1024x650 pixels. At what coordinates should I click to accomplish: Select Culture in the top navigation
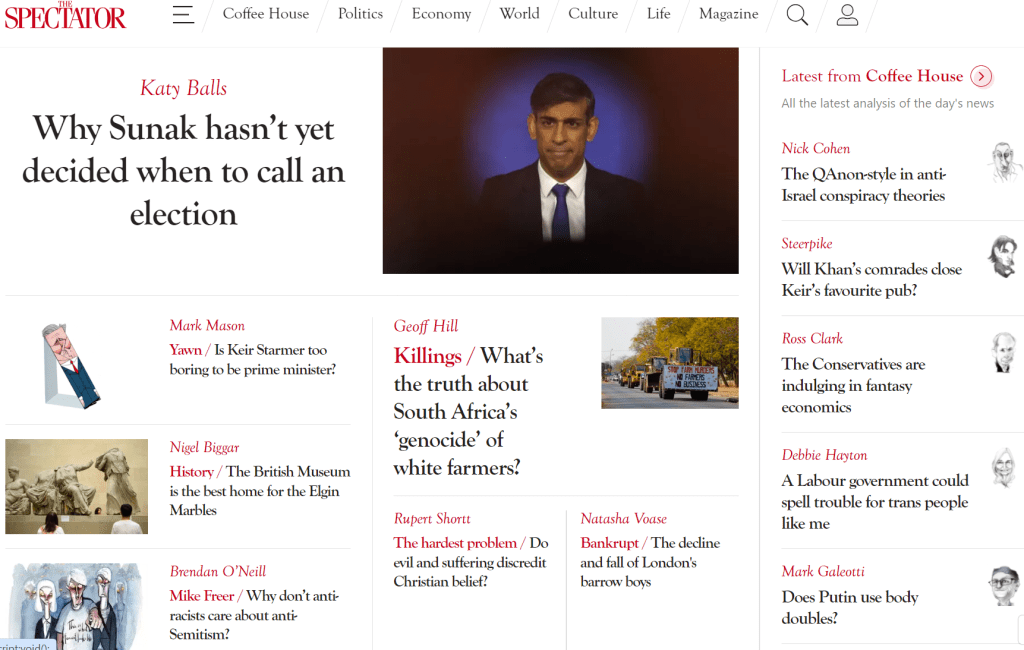[x=593, y=14]
